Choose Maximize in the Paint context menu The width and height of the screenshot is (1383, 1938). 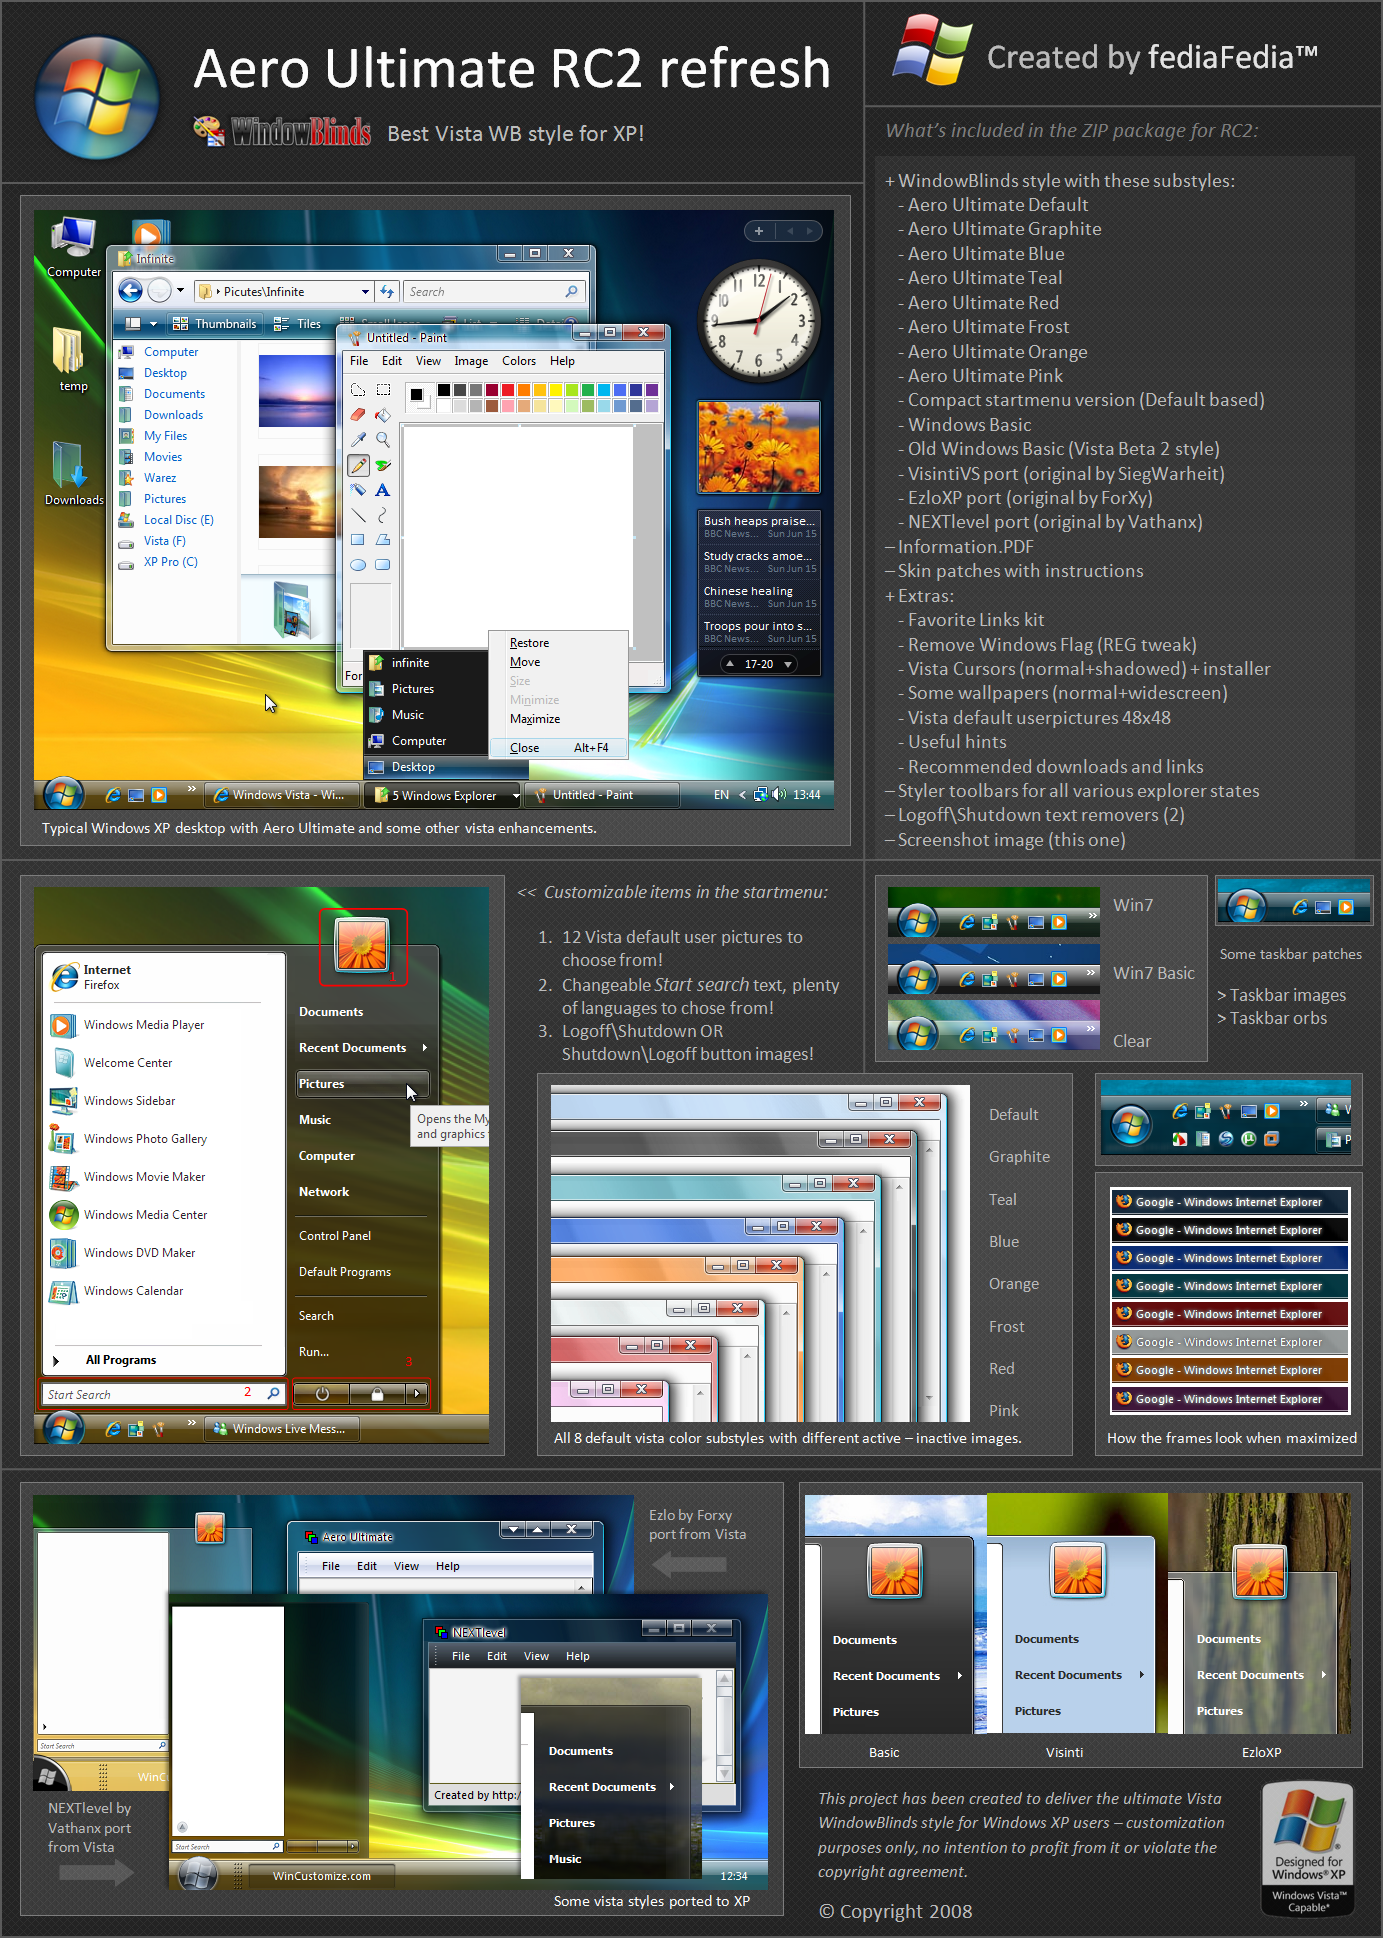coord(535,719)
